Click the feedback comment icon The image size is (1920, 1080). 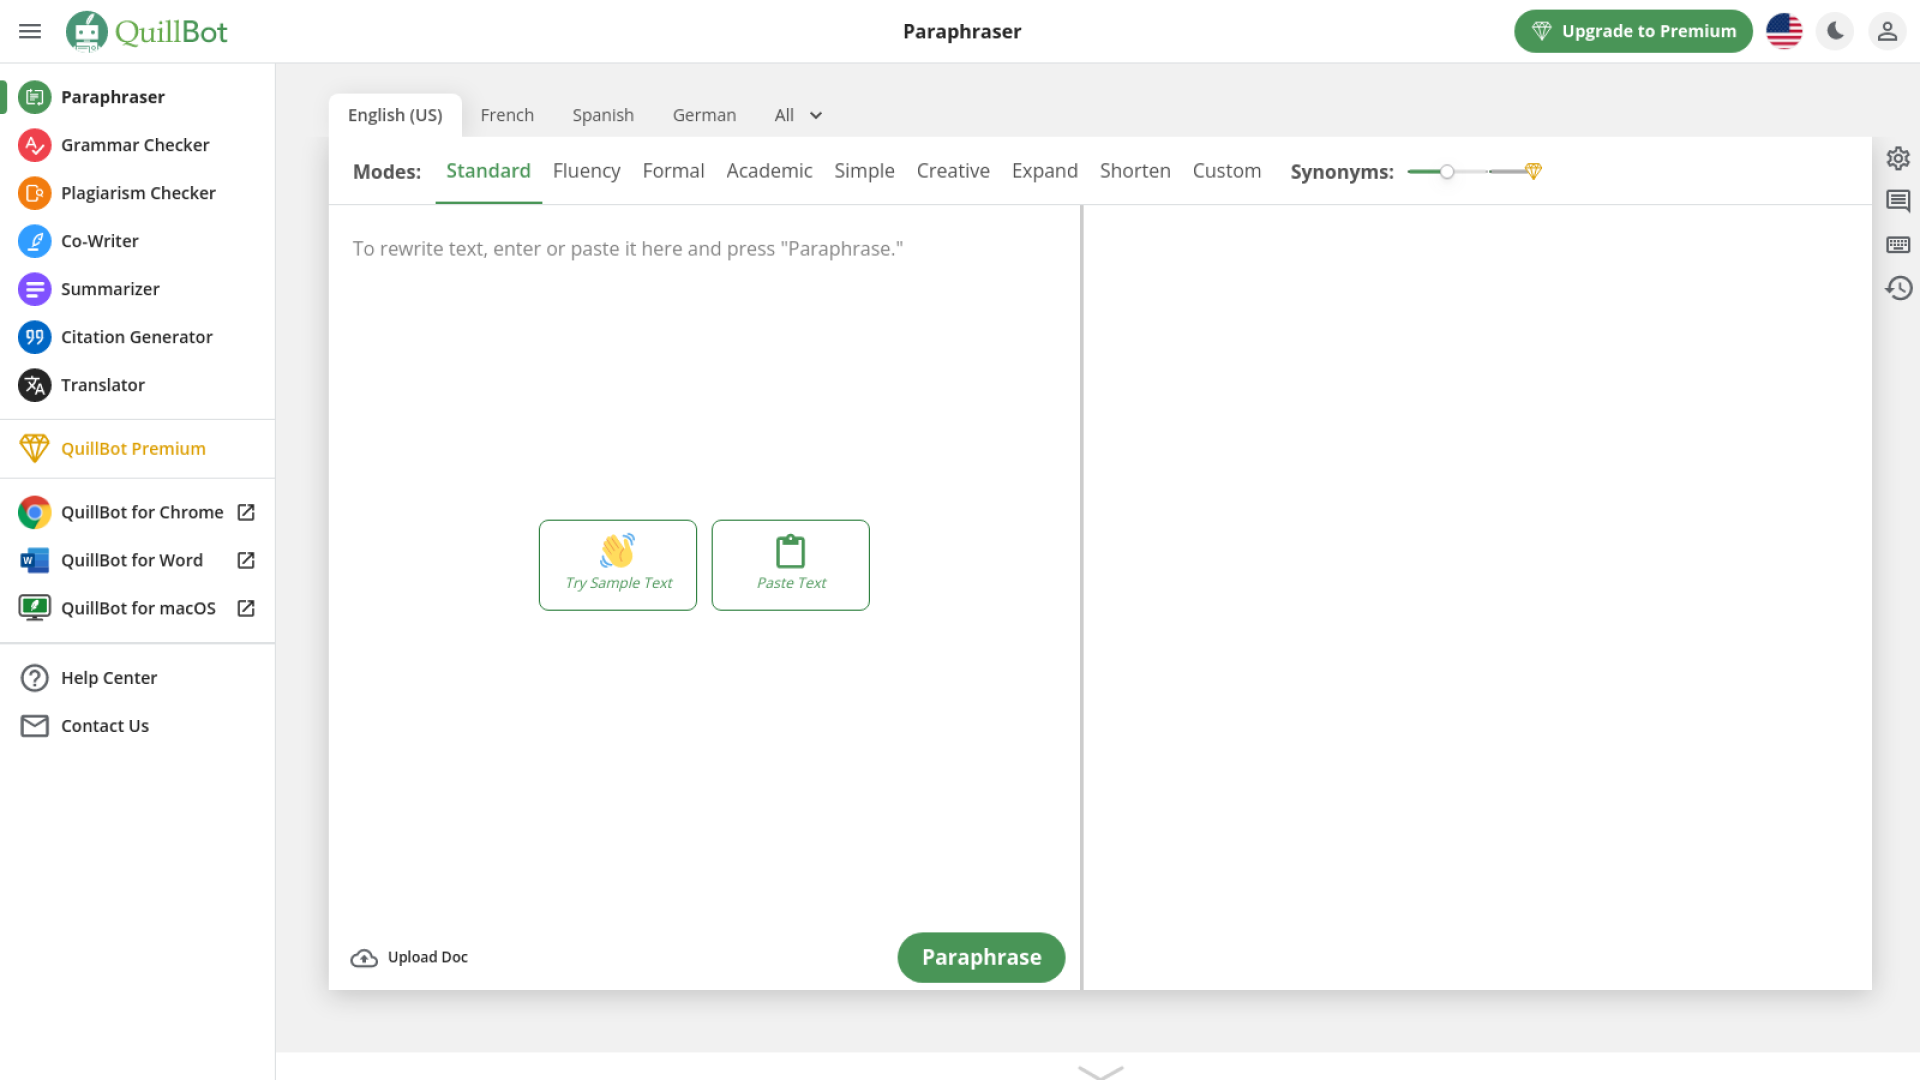coord(1898,201)
